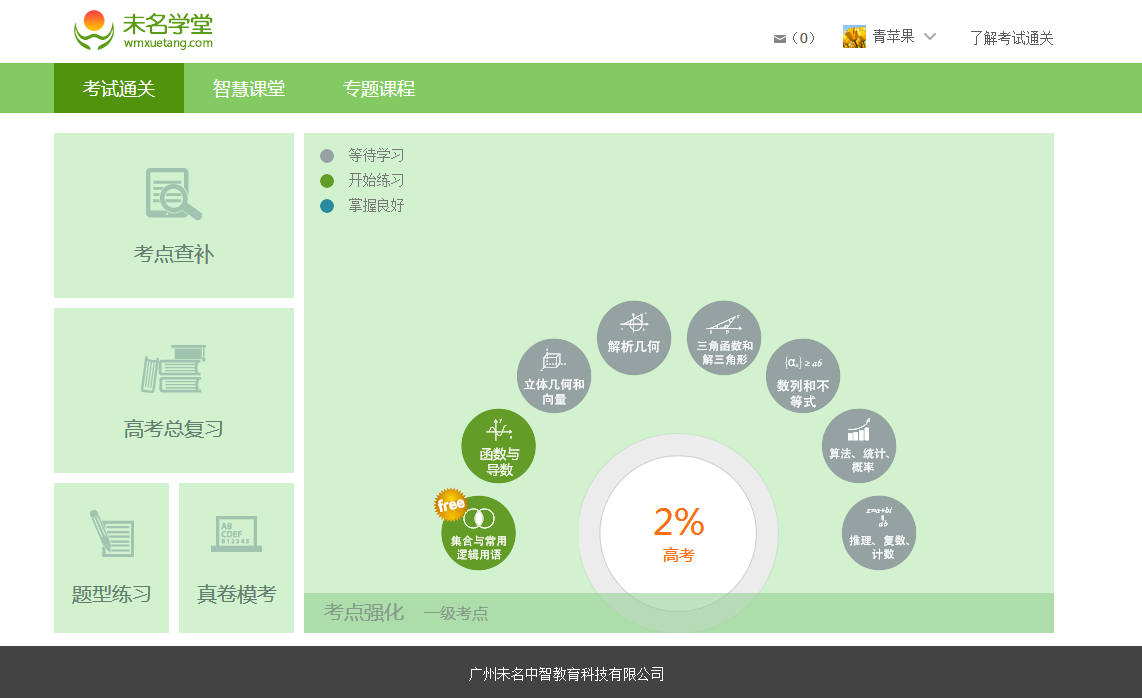
Task: Open the 考点查补 panel
Action: (174, 216)
